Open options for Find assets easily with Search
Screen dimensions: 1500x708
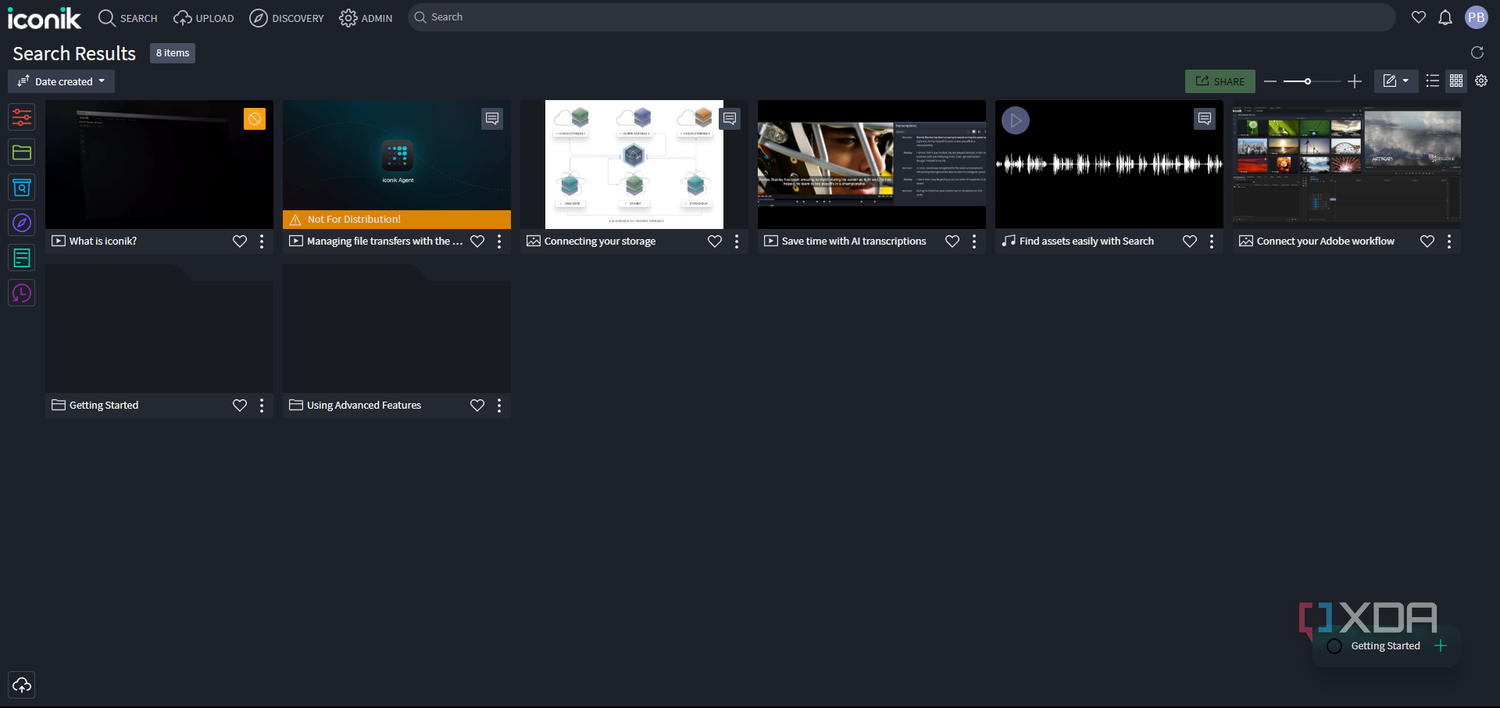coord(1212,241)
